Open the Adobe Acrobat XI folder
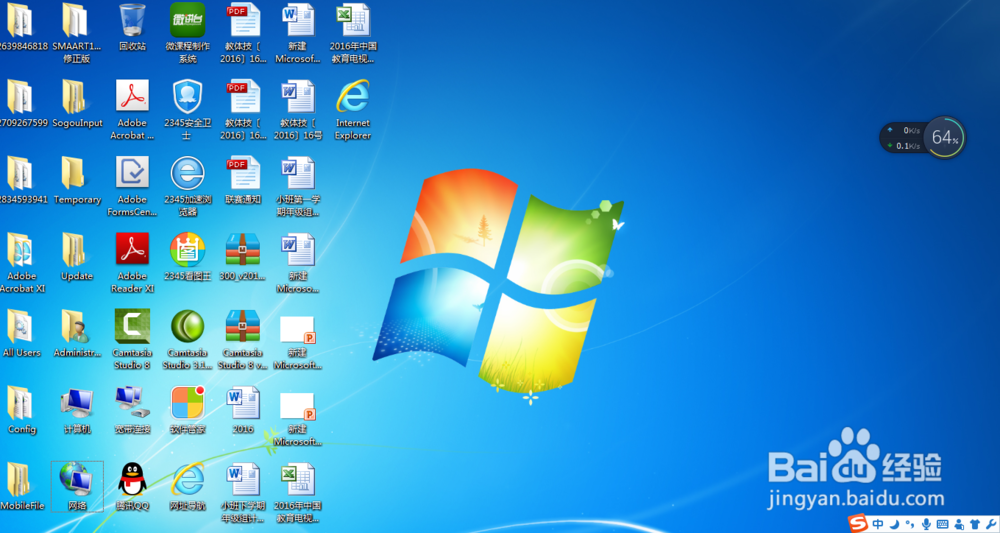 tap(22, 263)
